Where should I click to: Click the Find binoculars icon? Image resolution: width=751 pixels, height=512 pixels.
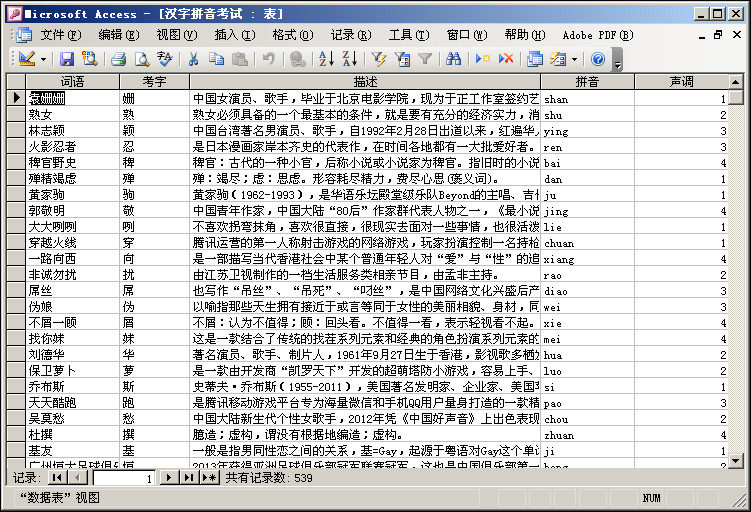pos(454,59)
